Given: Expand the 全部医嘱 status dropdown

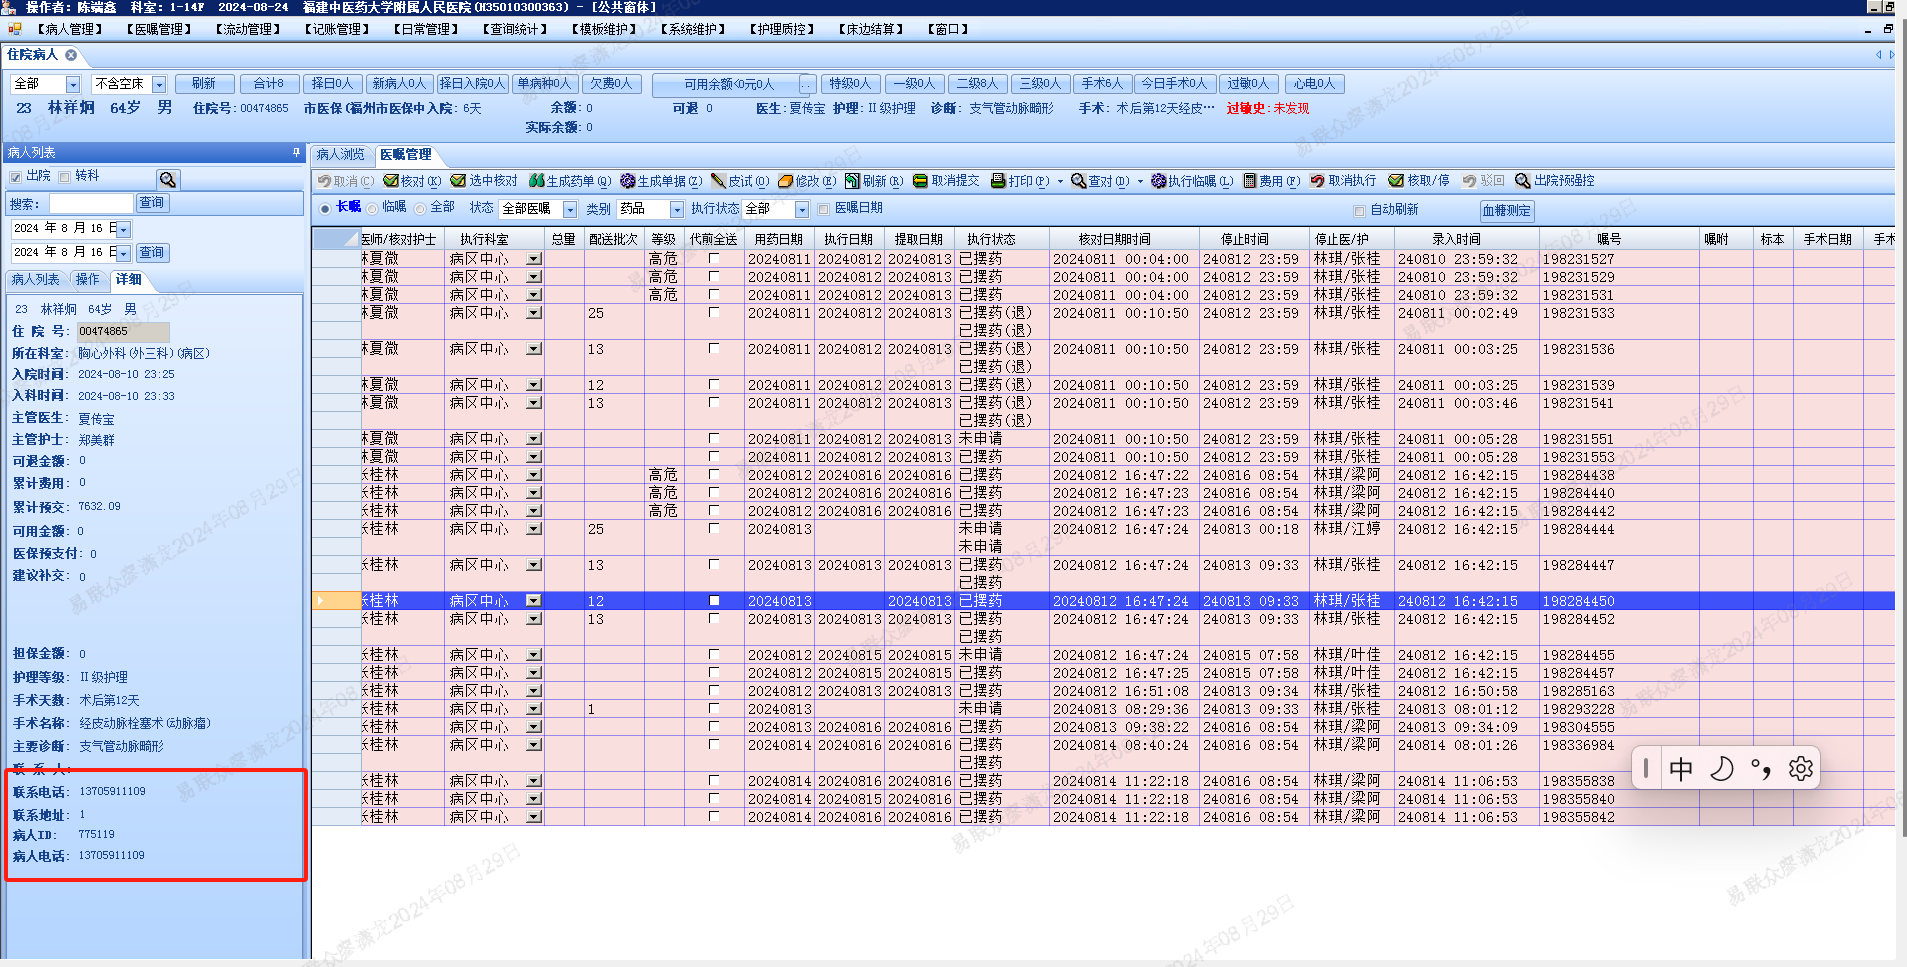Looking at the screenshot, I should (570, 209).
